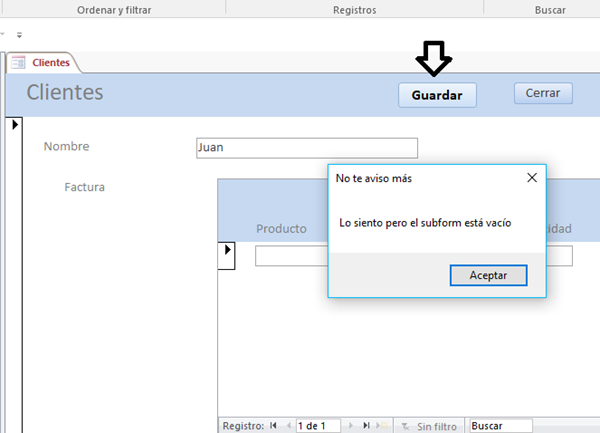
Task: Close the 'No te aviso más' dialog
Action: click(532, 177)
